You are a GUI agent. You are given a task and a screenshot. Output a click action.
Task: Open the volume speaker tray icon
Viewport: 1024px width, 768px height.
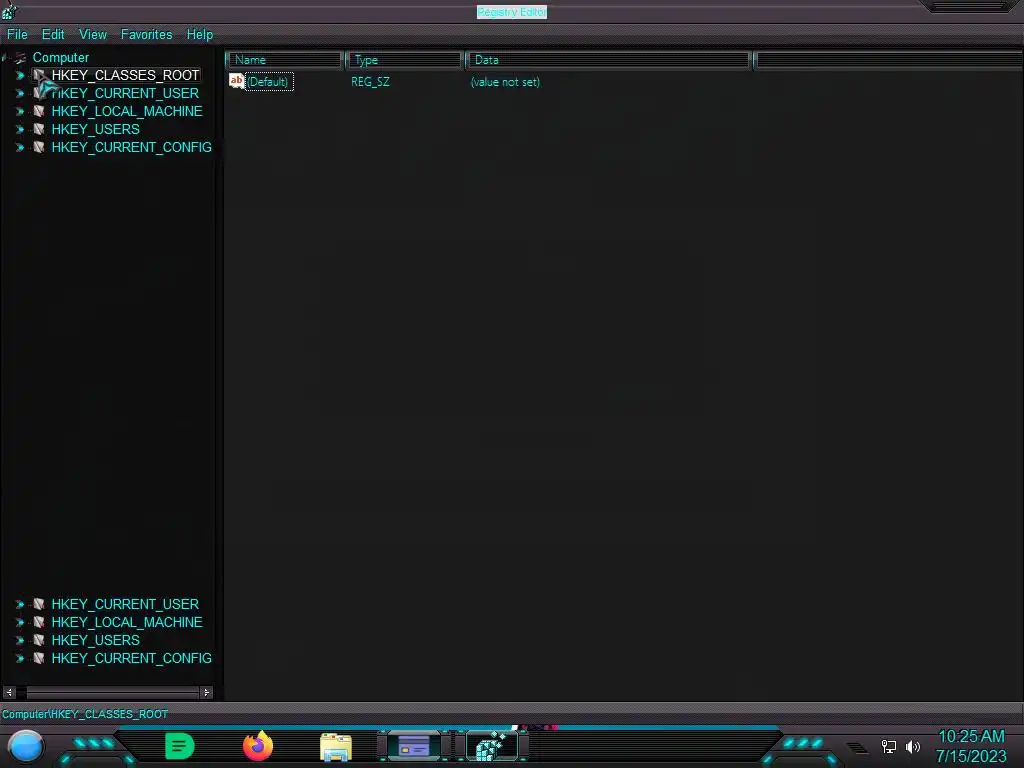click(913, 746)
